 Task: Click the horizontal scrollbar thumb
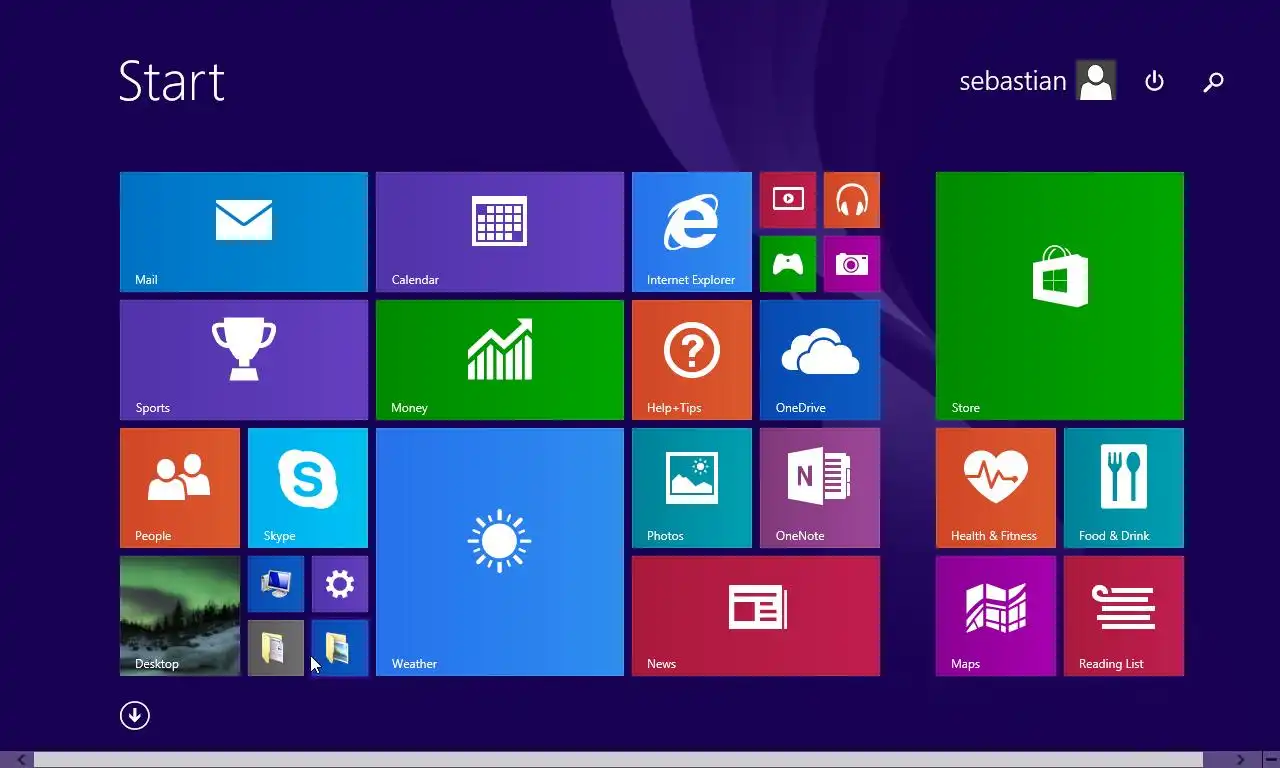coord(618,760)
